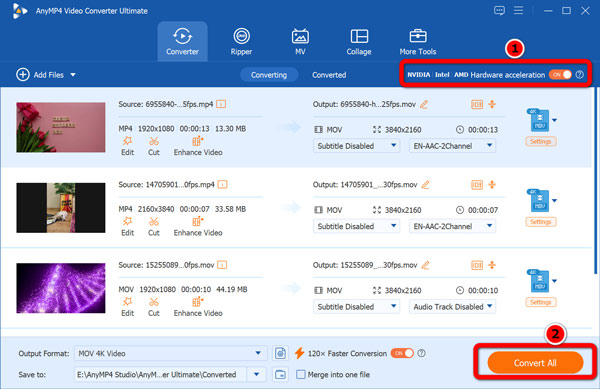Open help for 120x Faster Conversion
This screenshot has width=600, height=389.
coord(421,353)
